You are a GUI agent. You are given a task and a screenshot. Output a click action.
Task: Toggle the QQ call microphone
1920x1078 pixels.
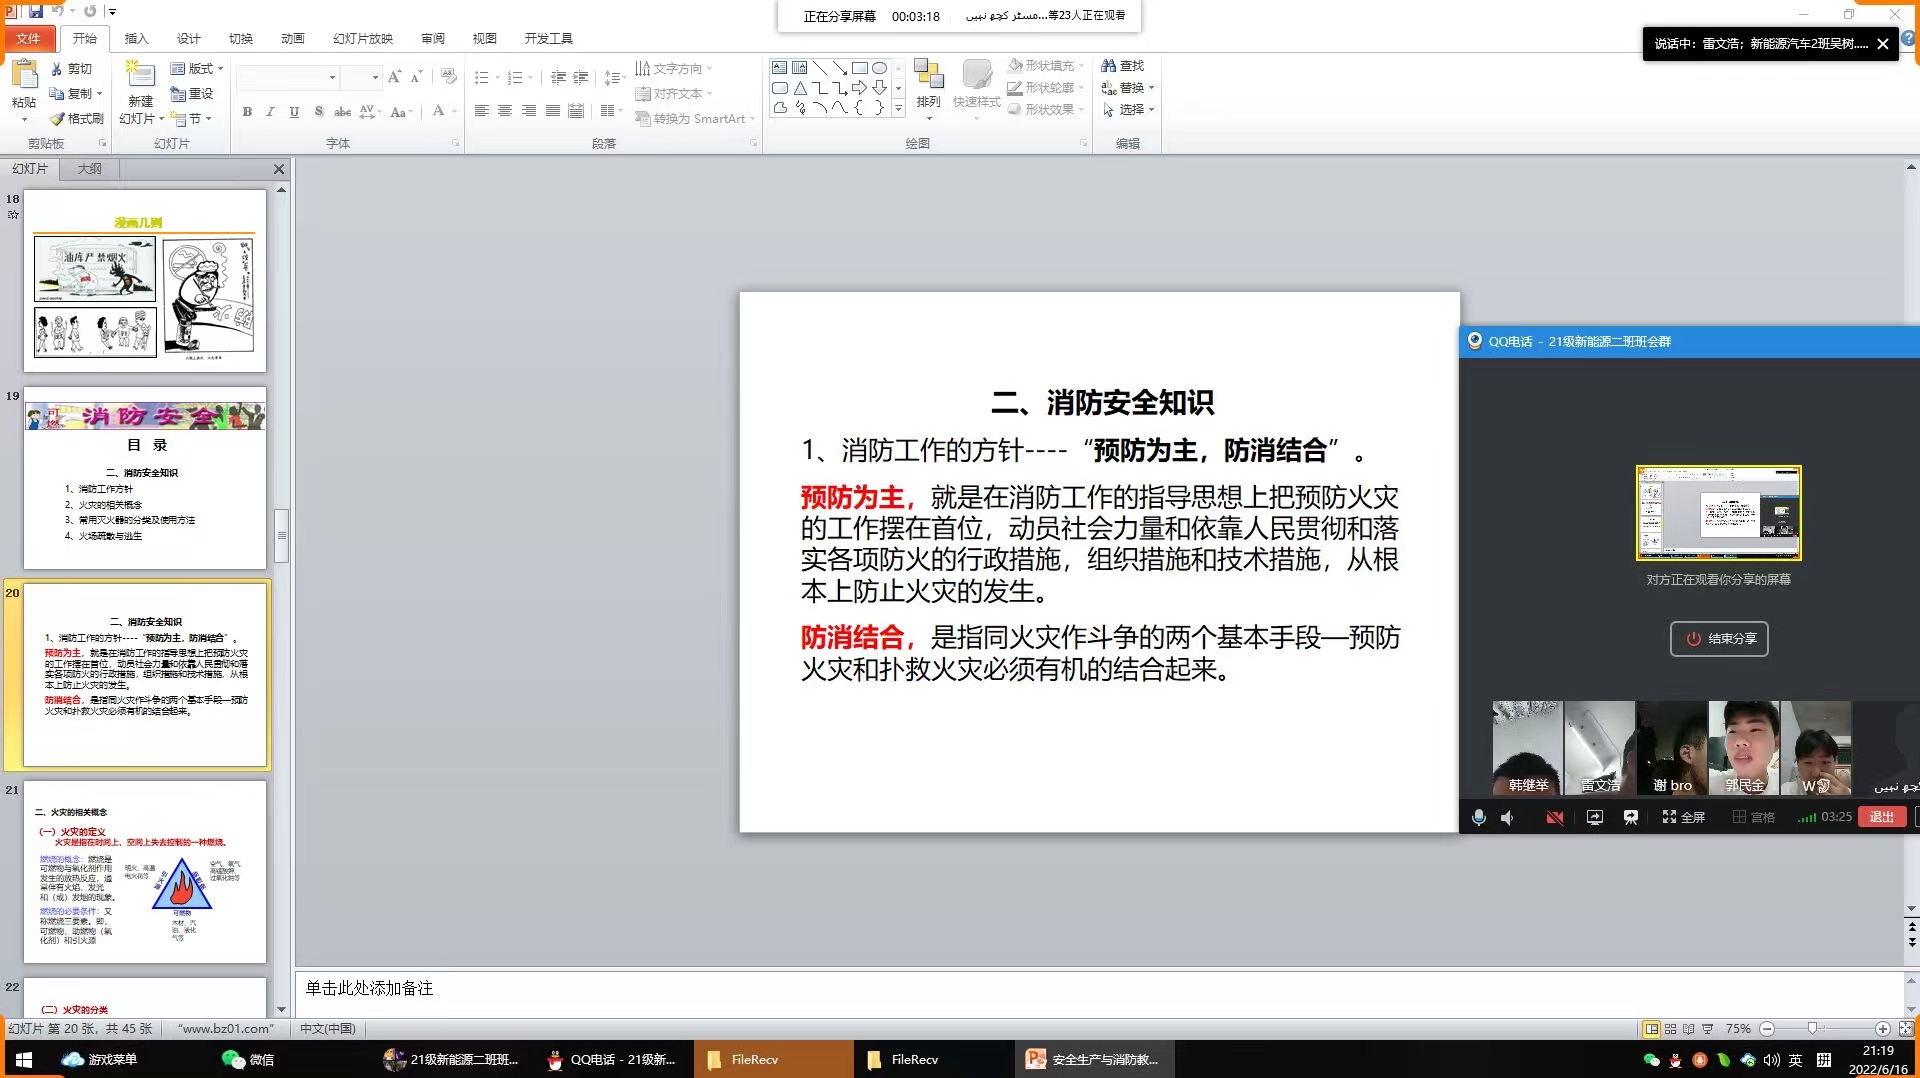pos(1479,817)
